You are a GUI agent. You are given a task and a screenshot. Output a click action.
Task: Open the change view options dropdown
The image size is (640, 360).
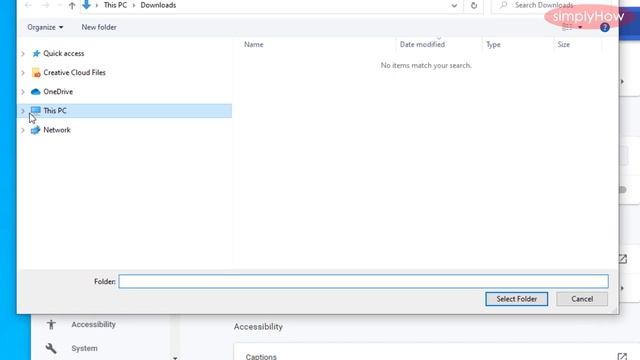click(x=580, y=28)
